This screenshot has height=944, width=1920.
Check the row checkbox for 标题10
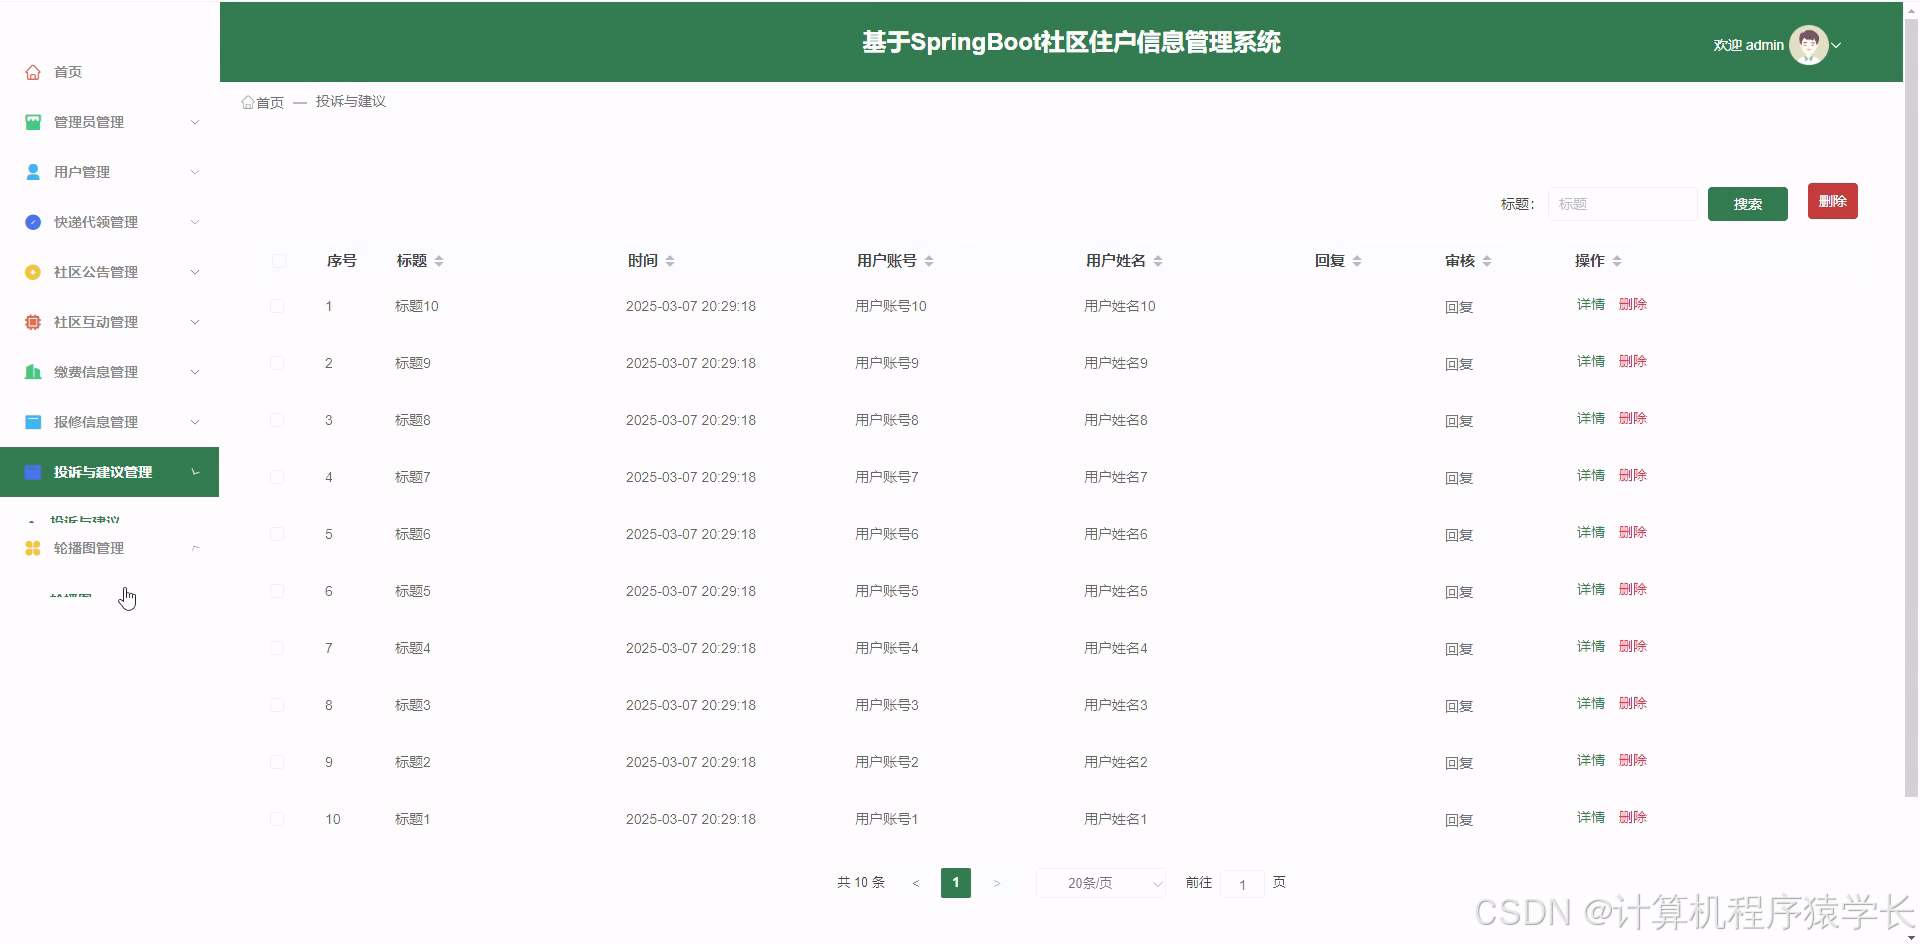pos(278,306)
